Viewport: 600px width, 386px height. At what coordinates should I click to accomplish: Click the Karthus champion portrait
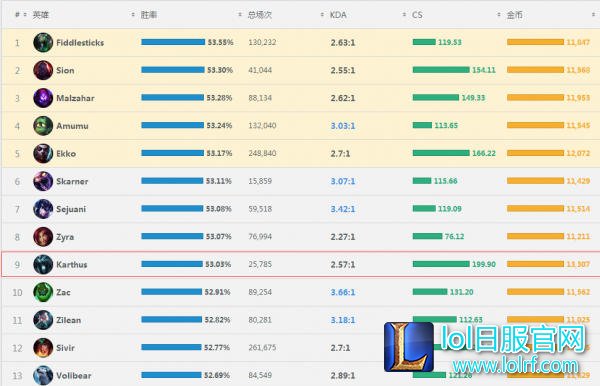tap(43, 264)
